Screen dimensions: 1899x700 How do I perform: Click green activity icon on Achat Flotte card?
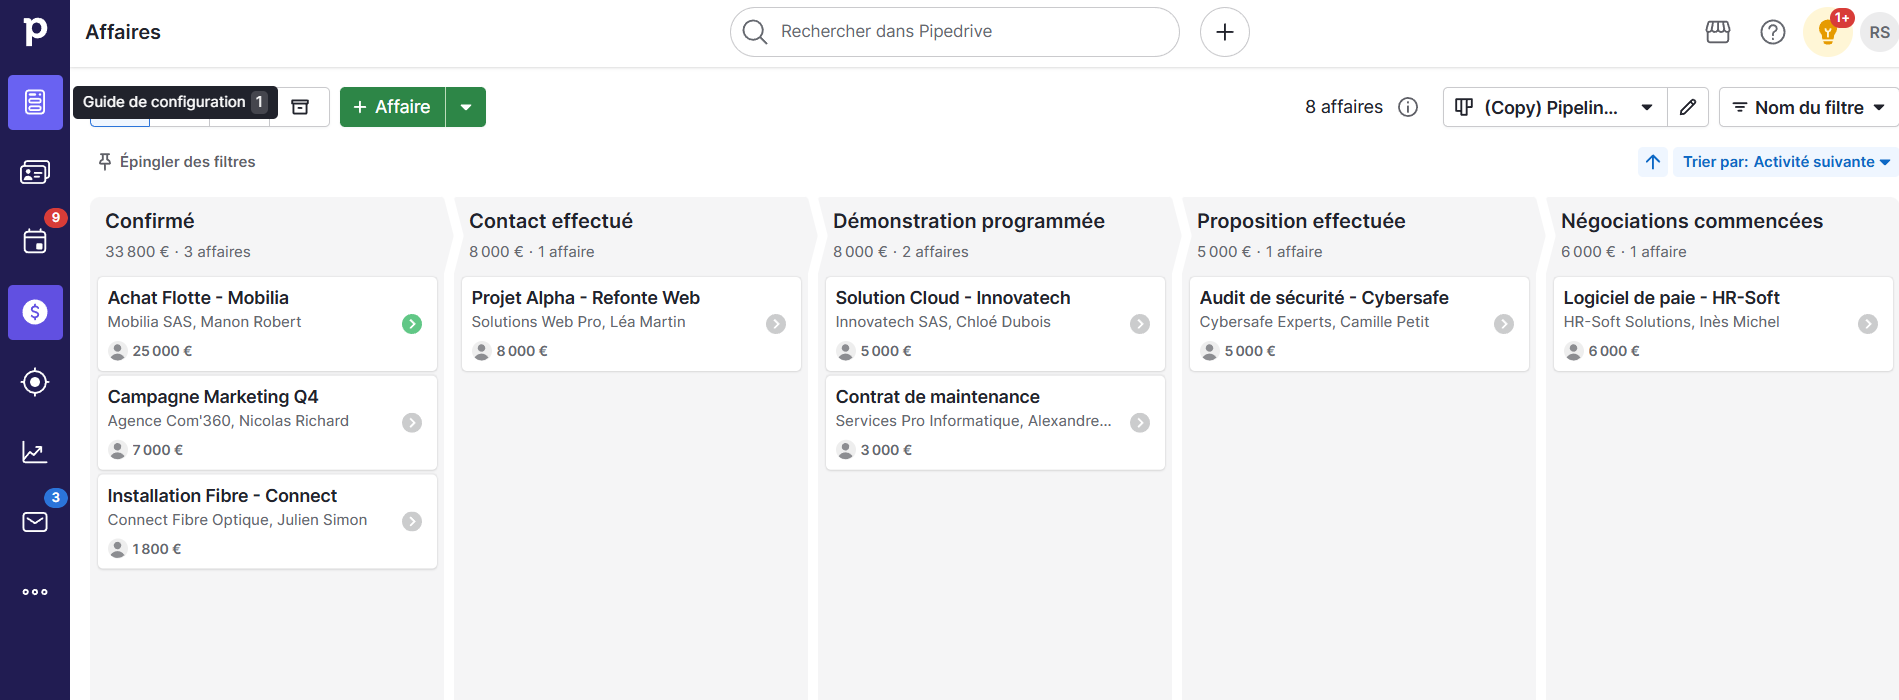pos(412,324)
